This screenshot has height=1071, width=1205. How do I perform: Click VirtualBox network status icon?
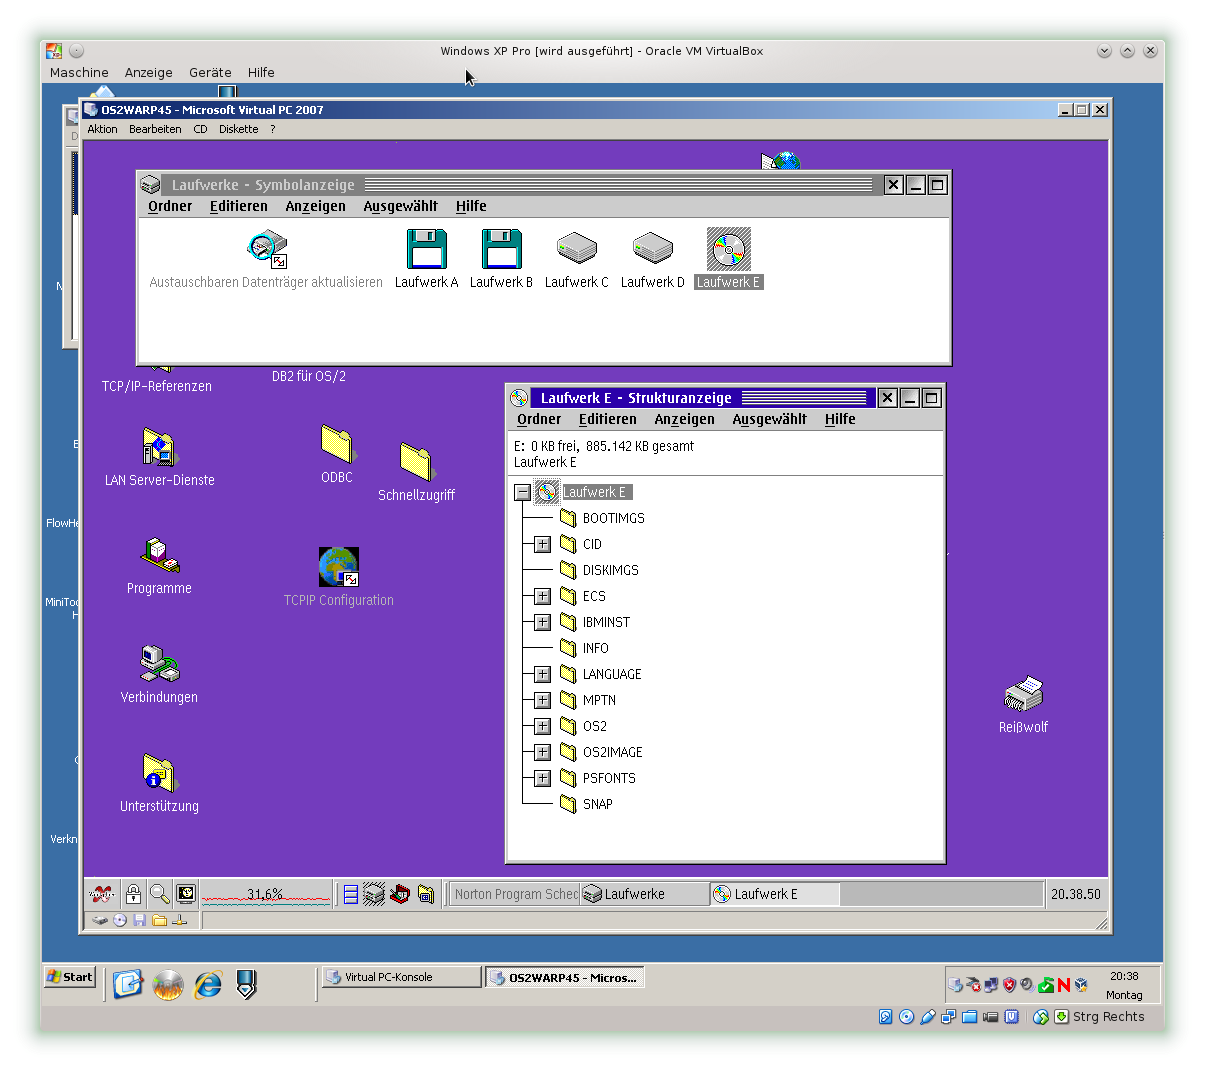click(x=948, y=1017)
